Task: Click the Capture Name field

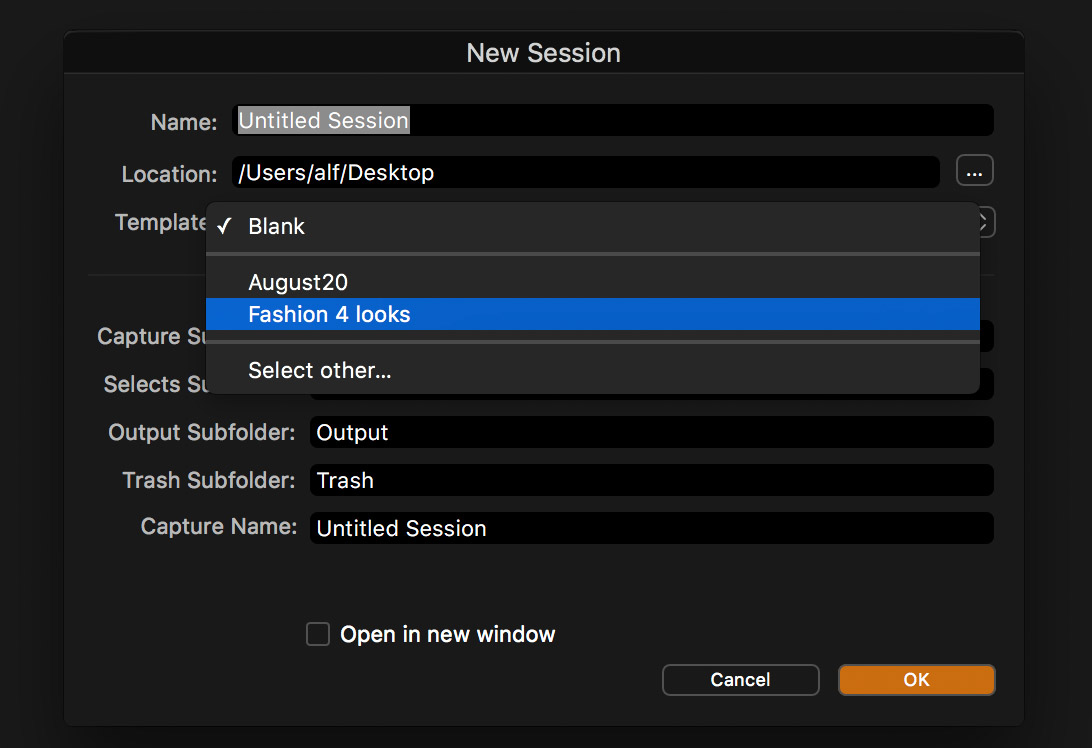Action: [652, 529]
